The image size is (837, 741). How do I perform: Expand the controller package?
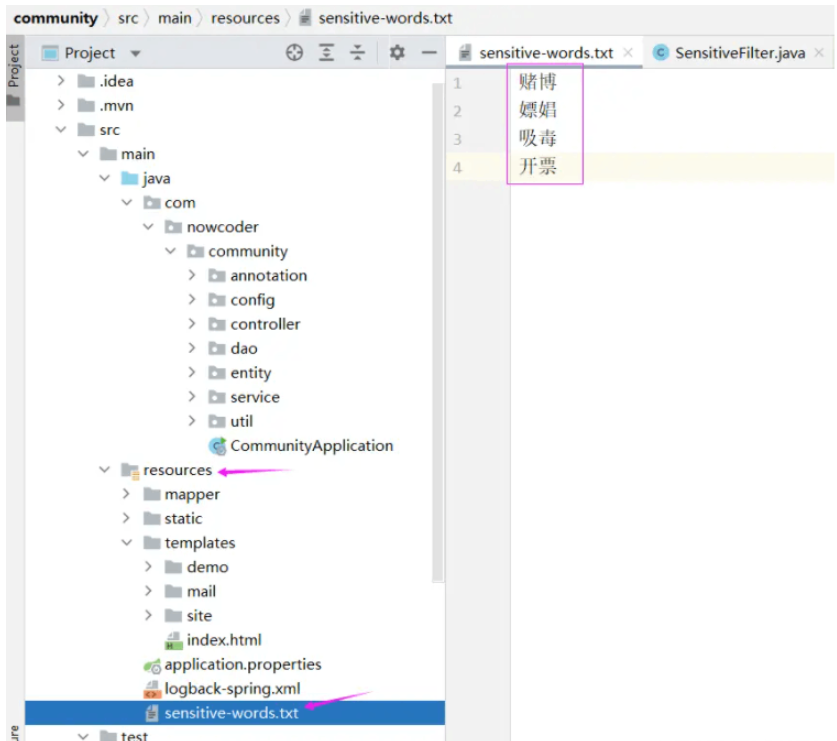point(192,324)
